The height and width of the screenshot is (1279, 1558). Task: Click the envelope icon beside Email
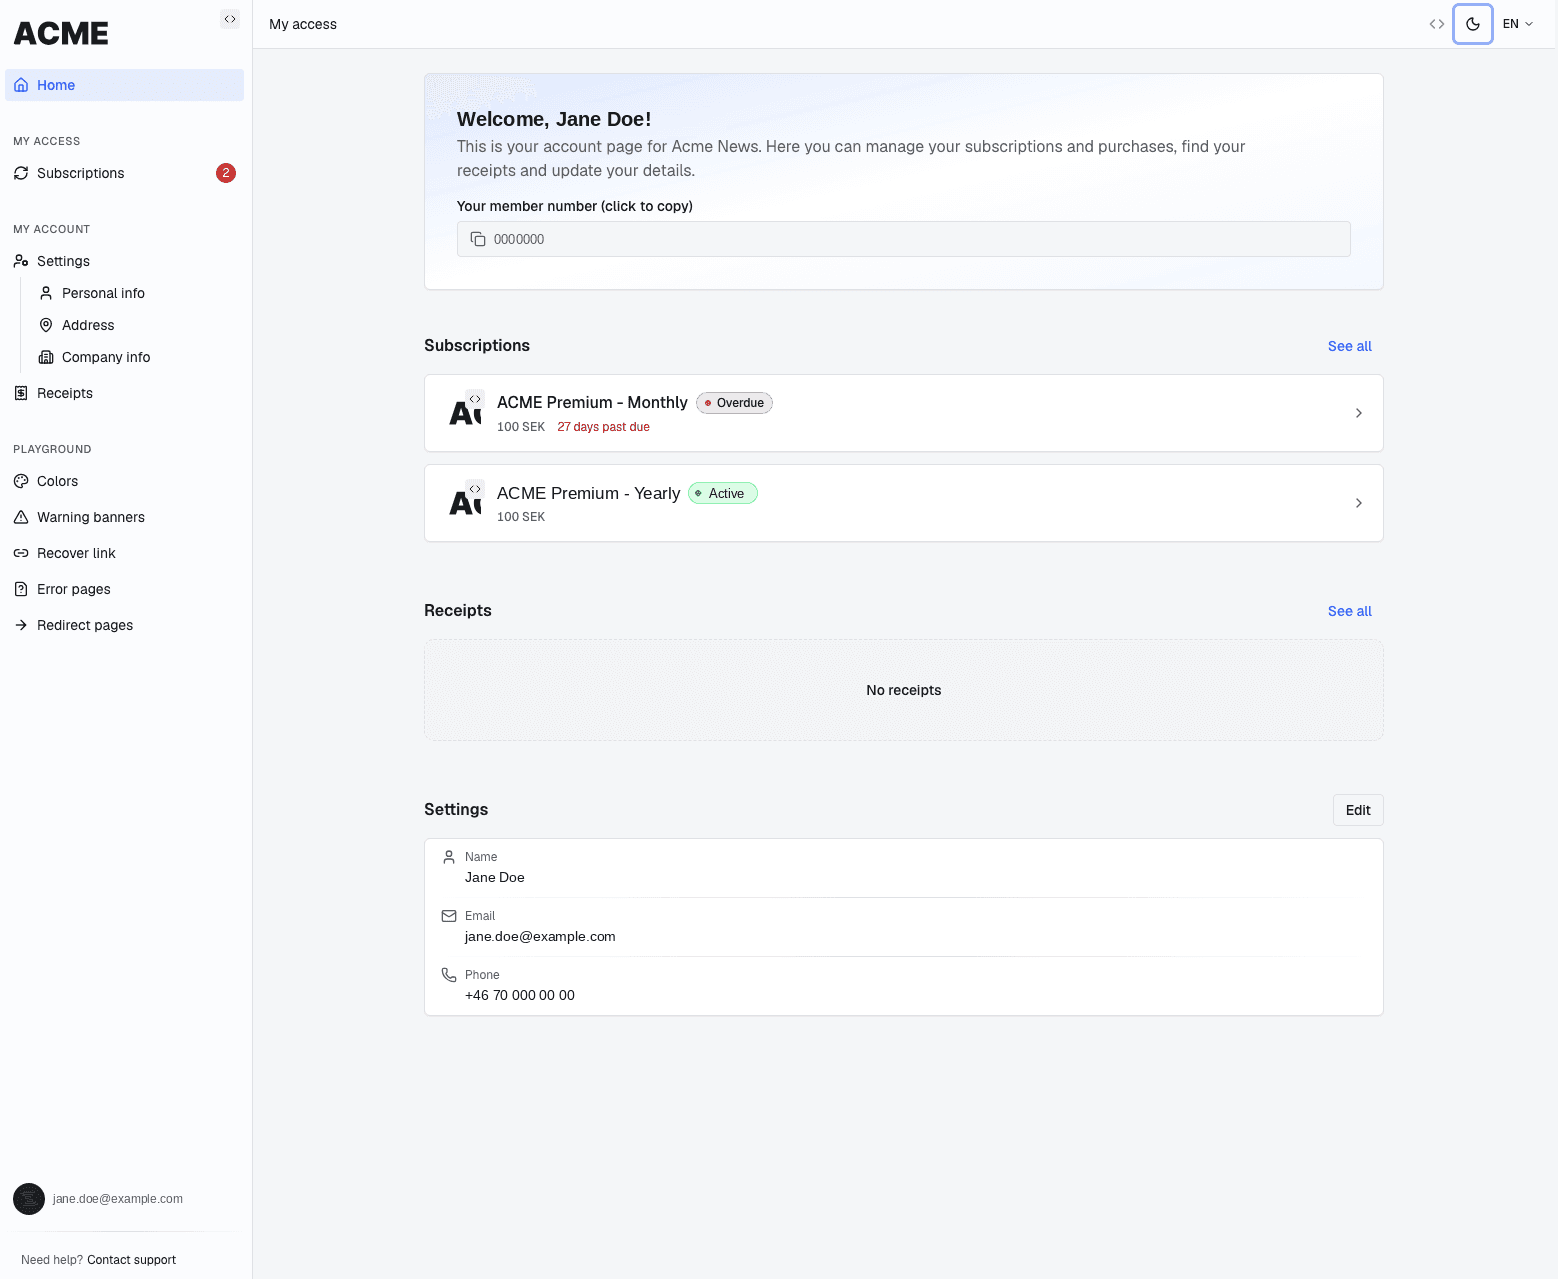click(449, 916)
